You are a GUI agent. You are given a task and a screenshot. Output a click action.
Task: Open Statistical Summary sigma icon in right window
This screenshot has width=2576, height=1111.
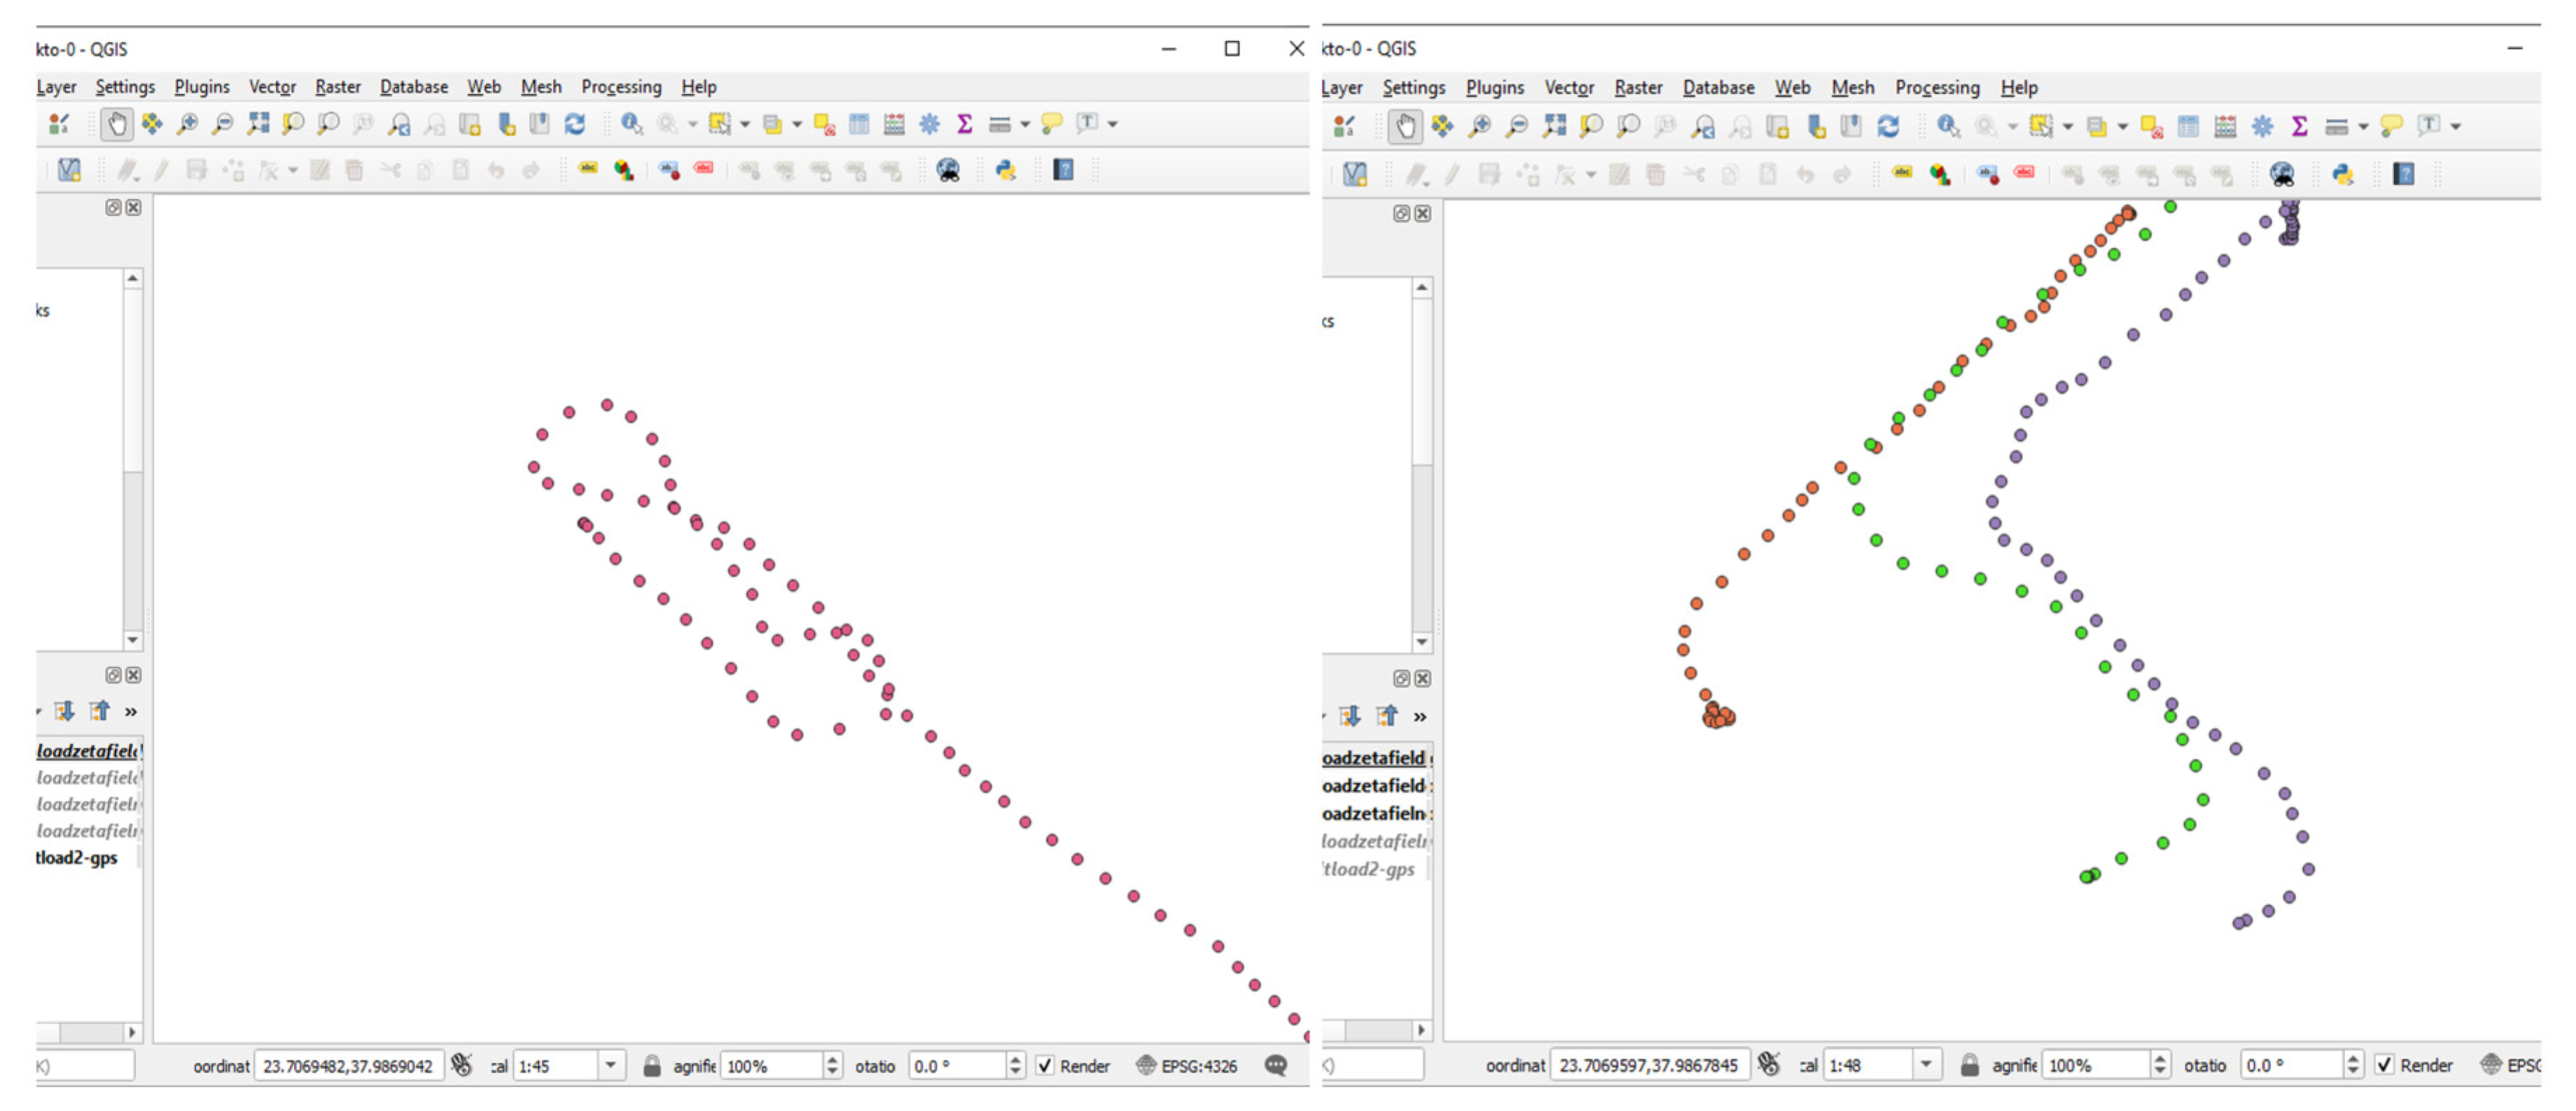click(x=2299, y=126)
